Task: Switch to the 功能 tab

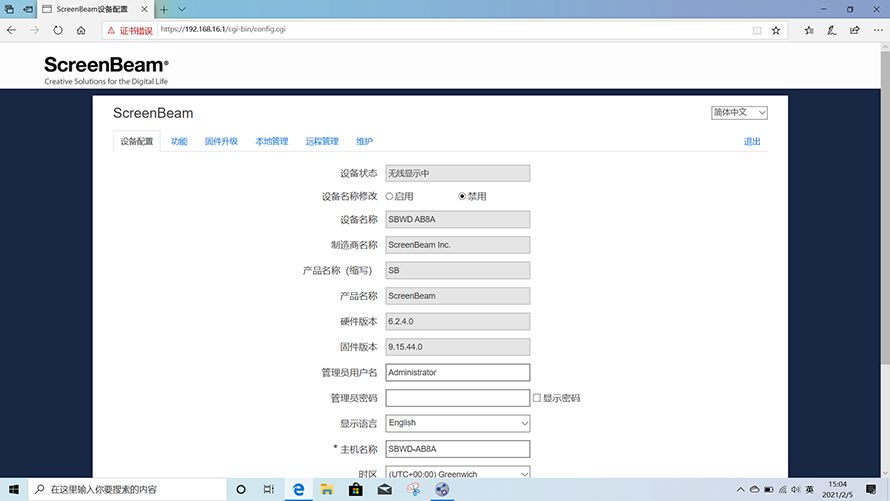Action: click(x=179, y=141)
